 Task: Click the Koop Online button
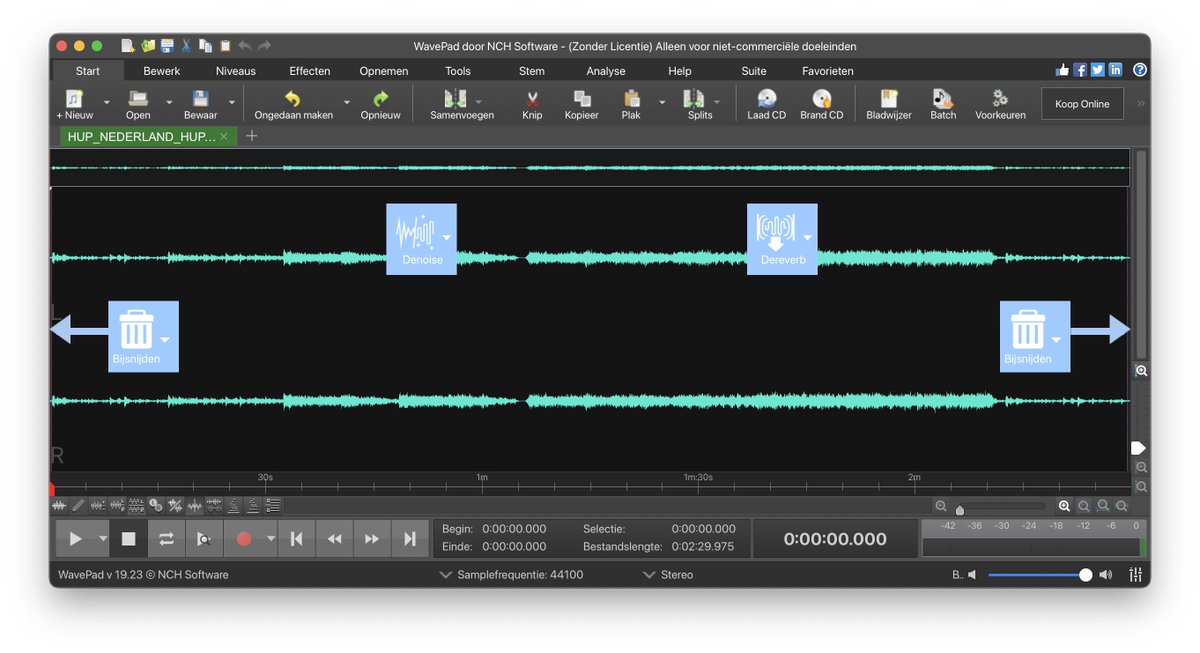[1082, 104]
